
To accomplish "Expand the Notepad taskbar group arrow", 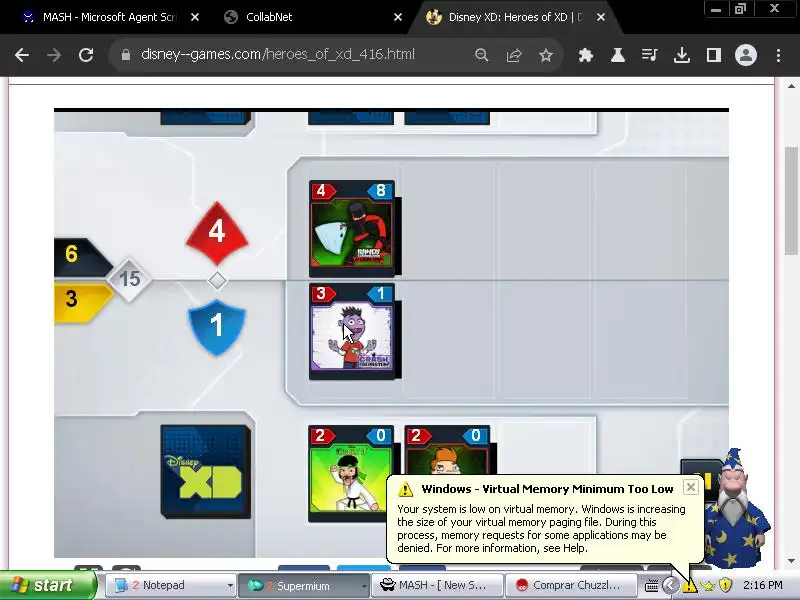I will 230,586.
